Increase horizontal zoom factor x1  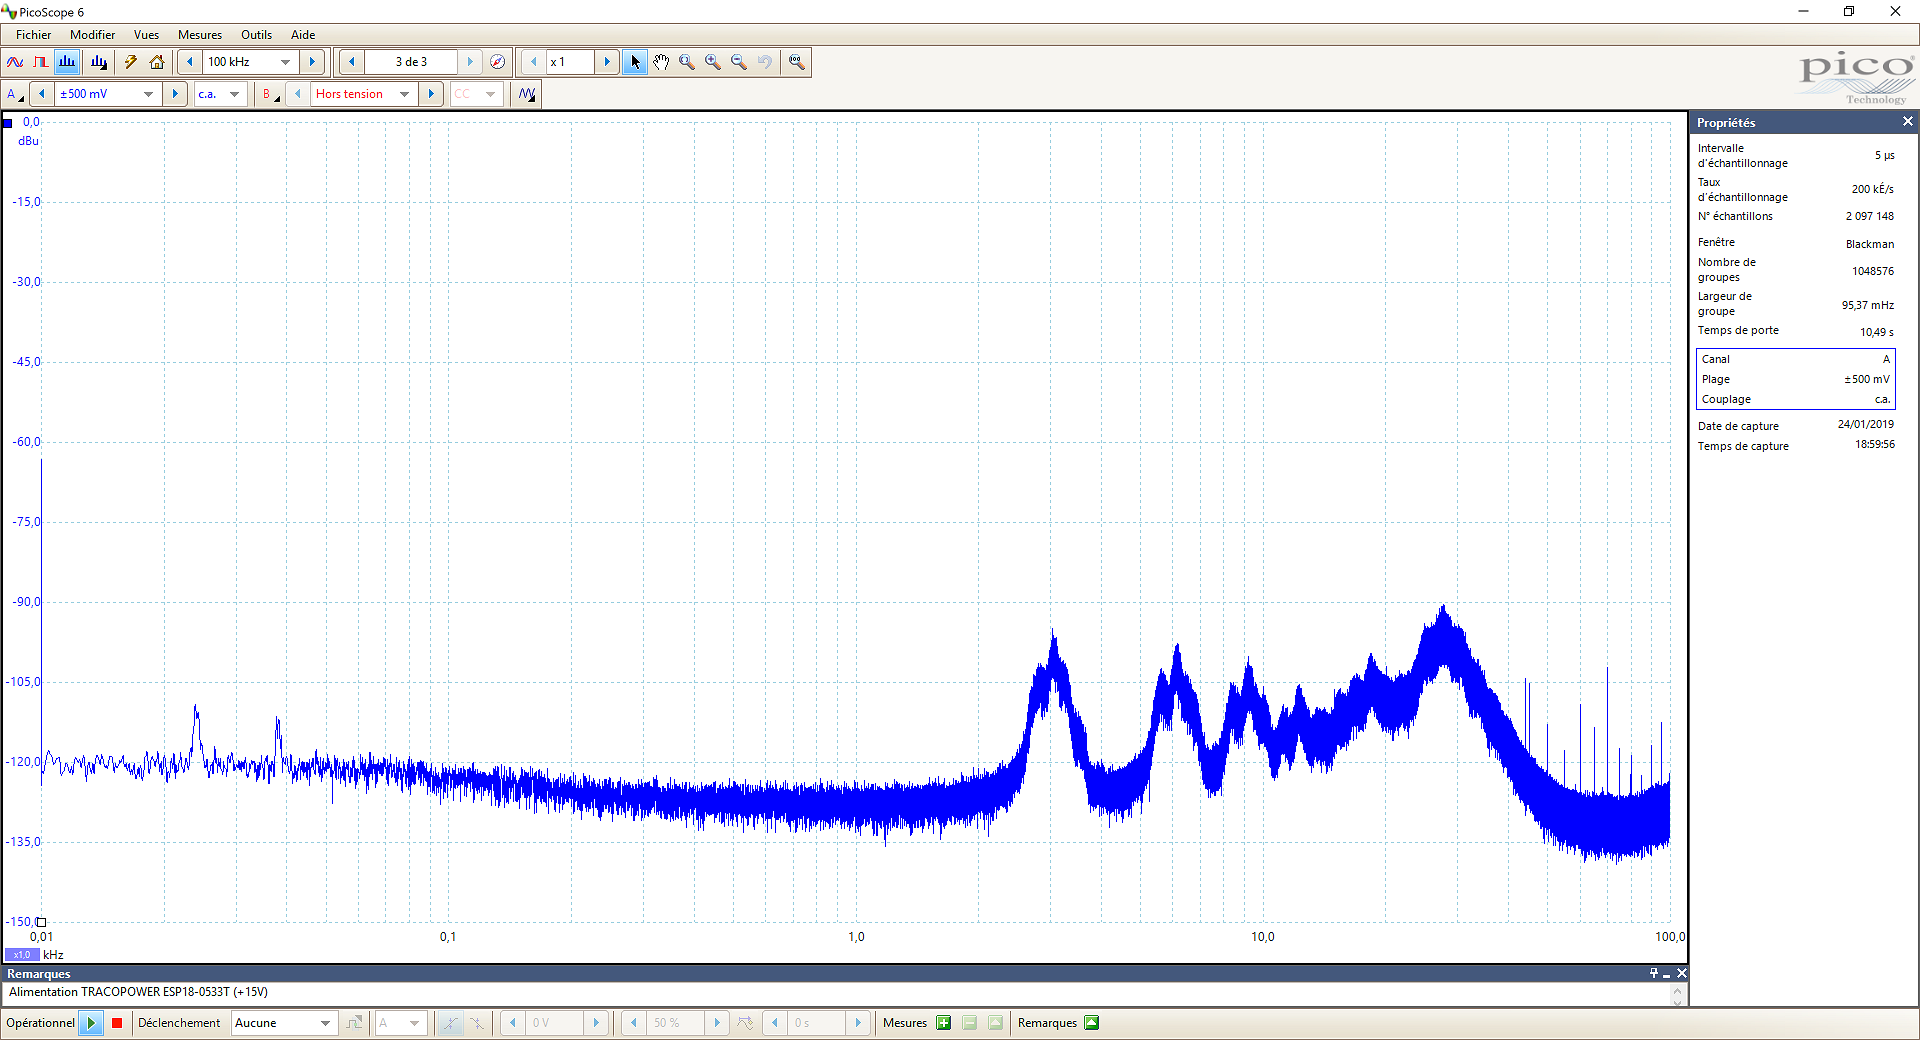click(x=607, y=62)
